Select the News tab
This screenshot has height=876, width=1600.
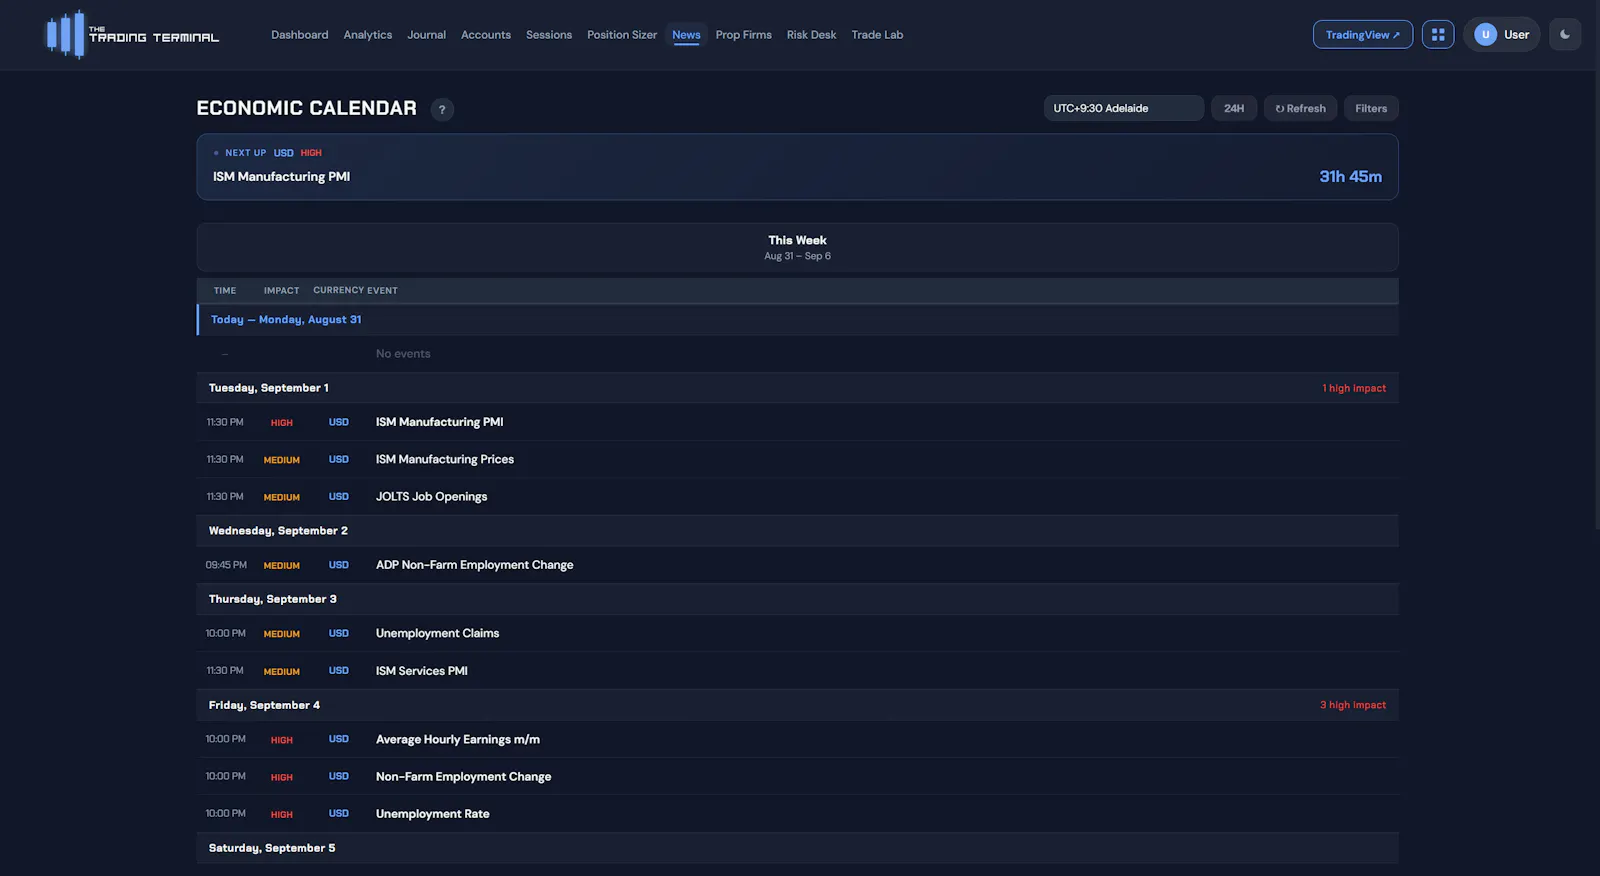[686, 35]
